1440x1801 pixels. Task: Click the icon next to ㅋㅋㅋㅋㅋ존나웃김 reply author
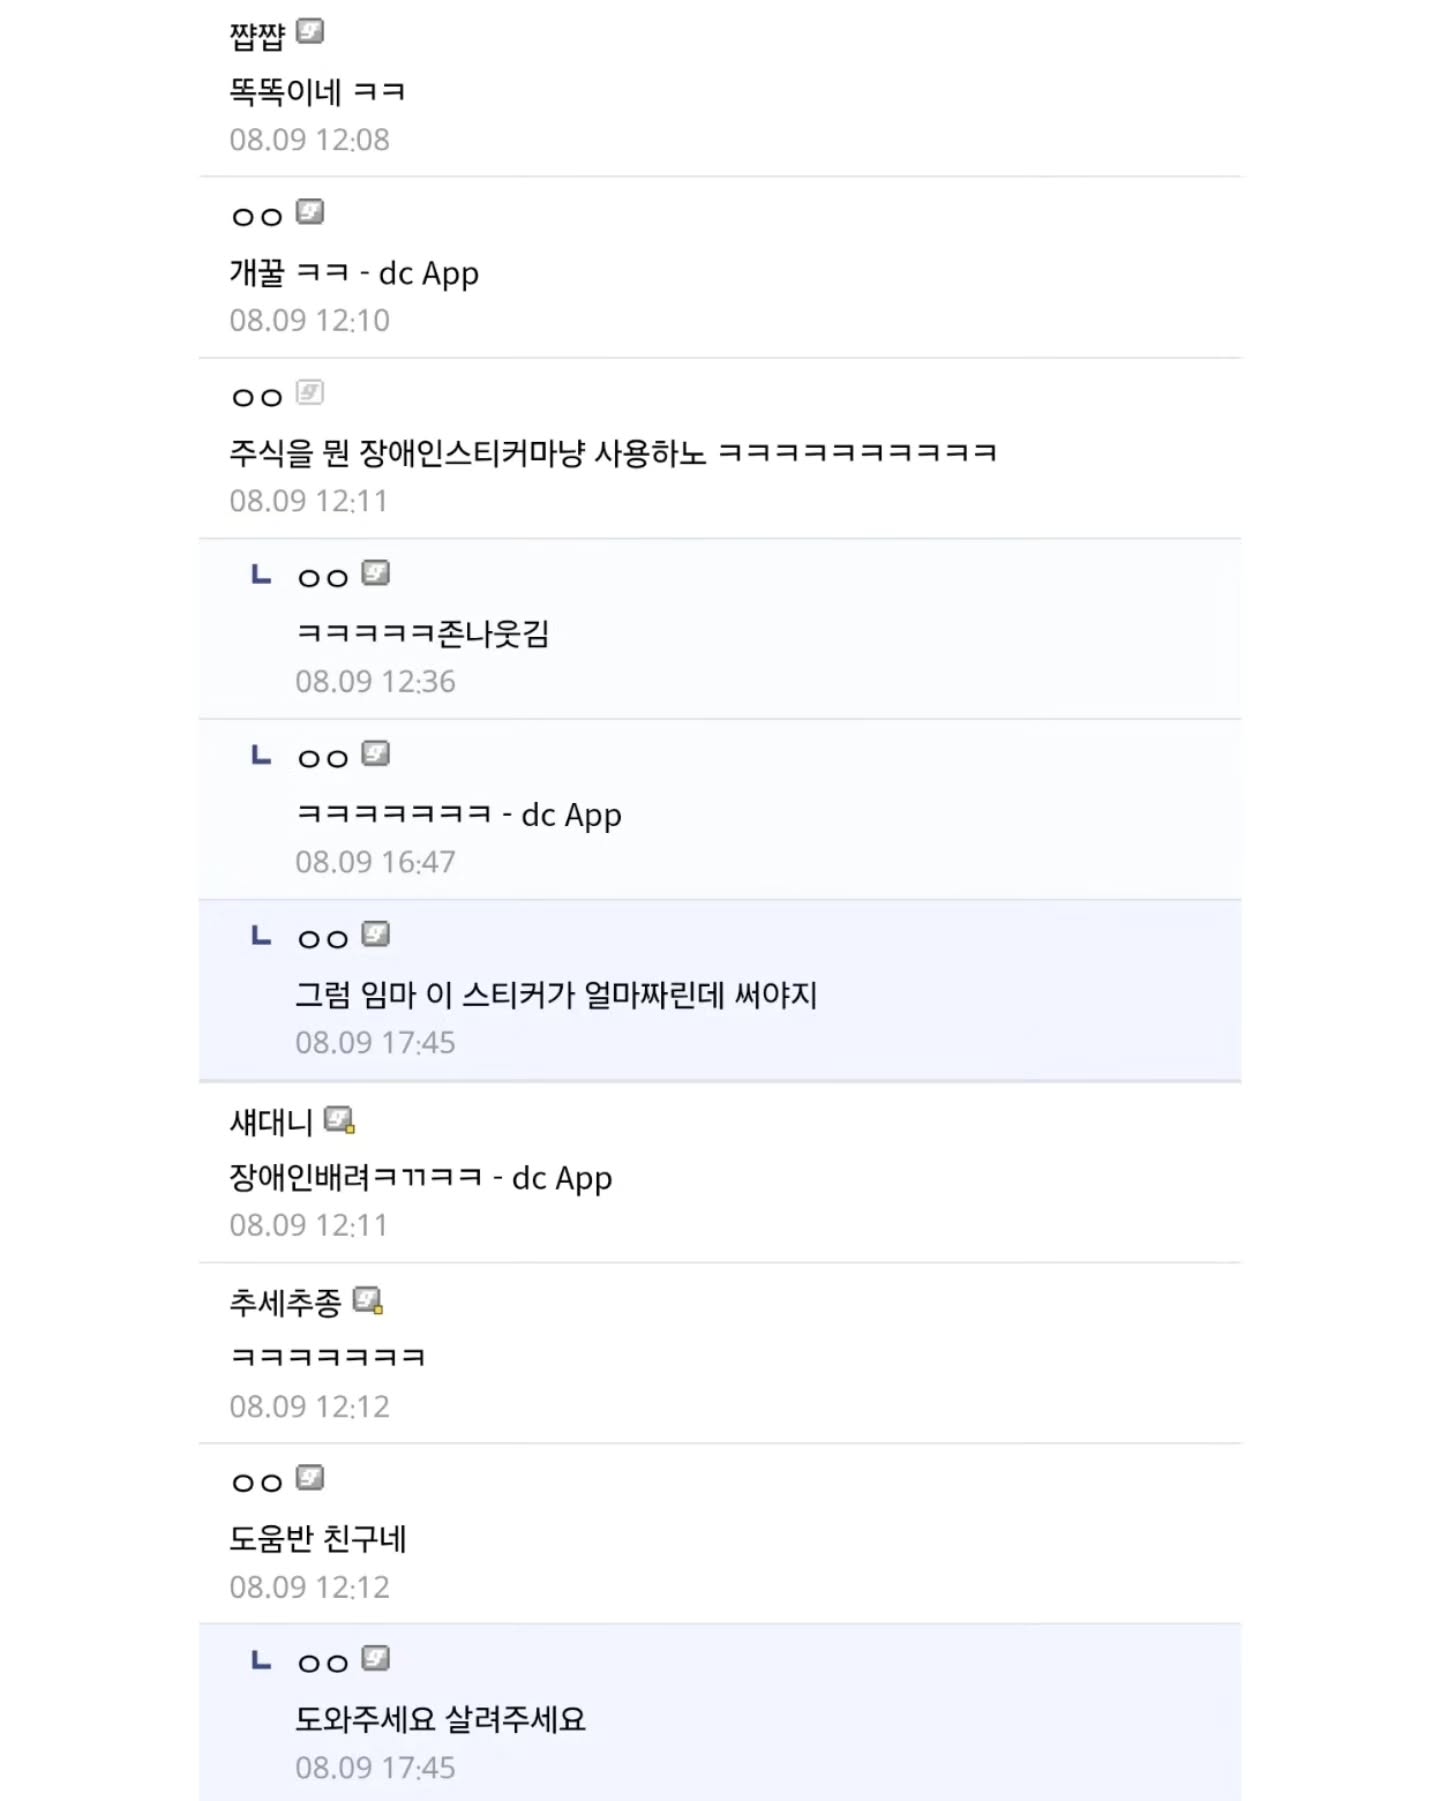375,573
